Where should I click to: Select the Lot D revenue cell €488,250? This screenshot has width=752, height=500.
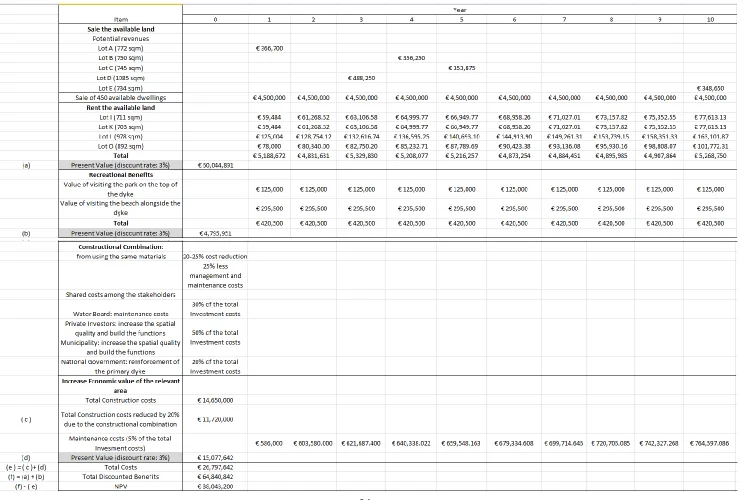[361, 78]
